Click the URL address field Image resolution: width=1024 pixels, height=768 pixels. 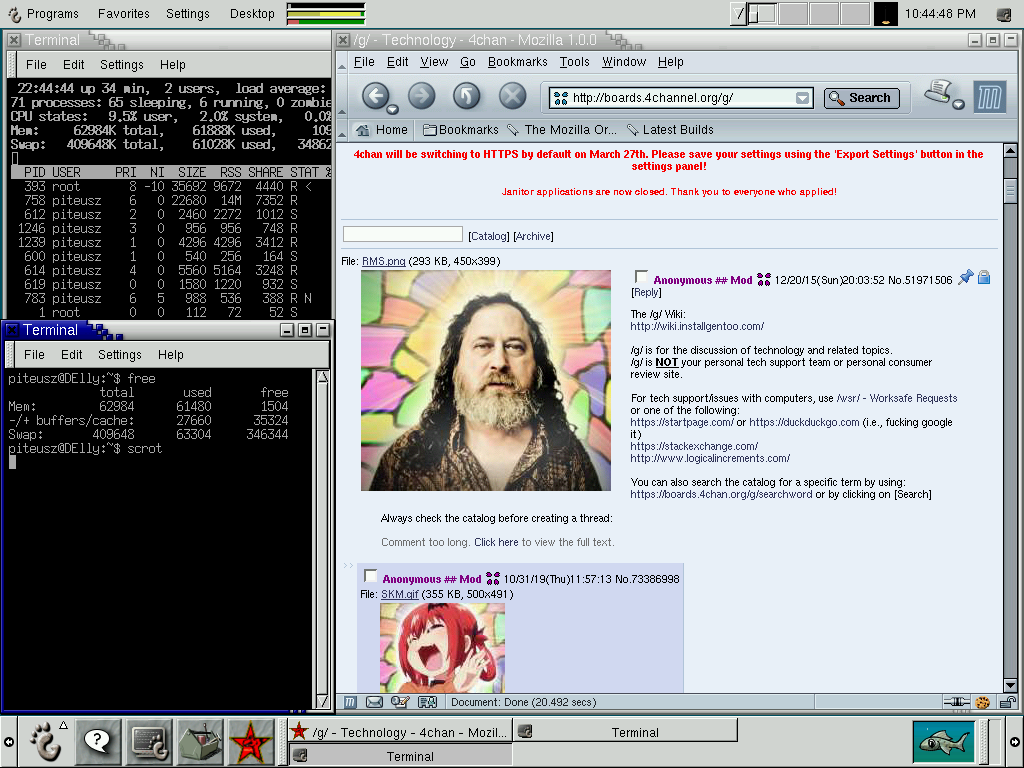[681, 98]
